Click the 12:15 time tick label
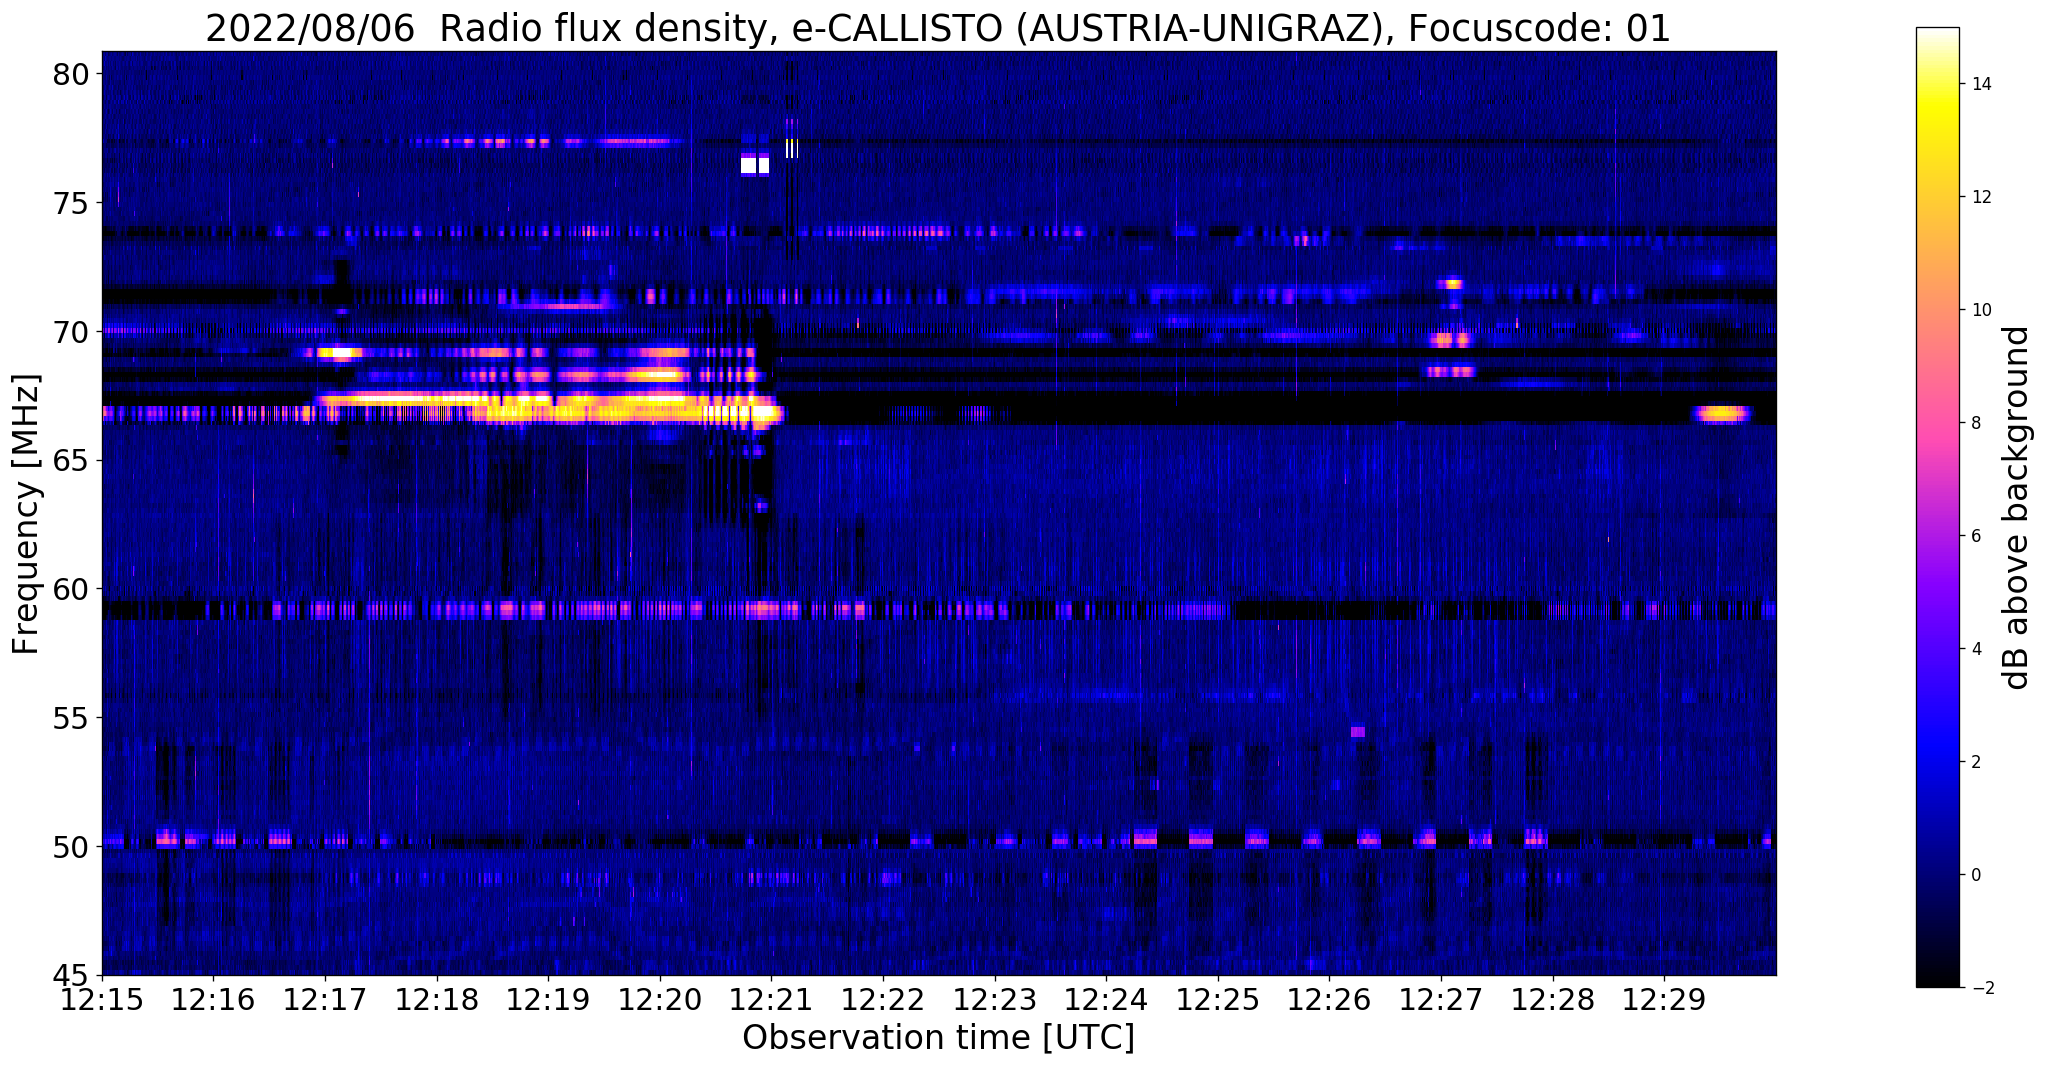Image resolution: width=2047 pixels, height=1067 pixels. 102,1001
